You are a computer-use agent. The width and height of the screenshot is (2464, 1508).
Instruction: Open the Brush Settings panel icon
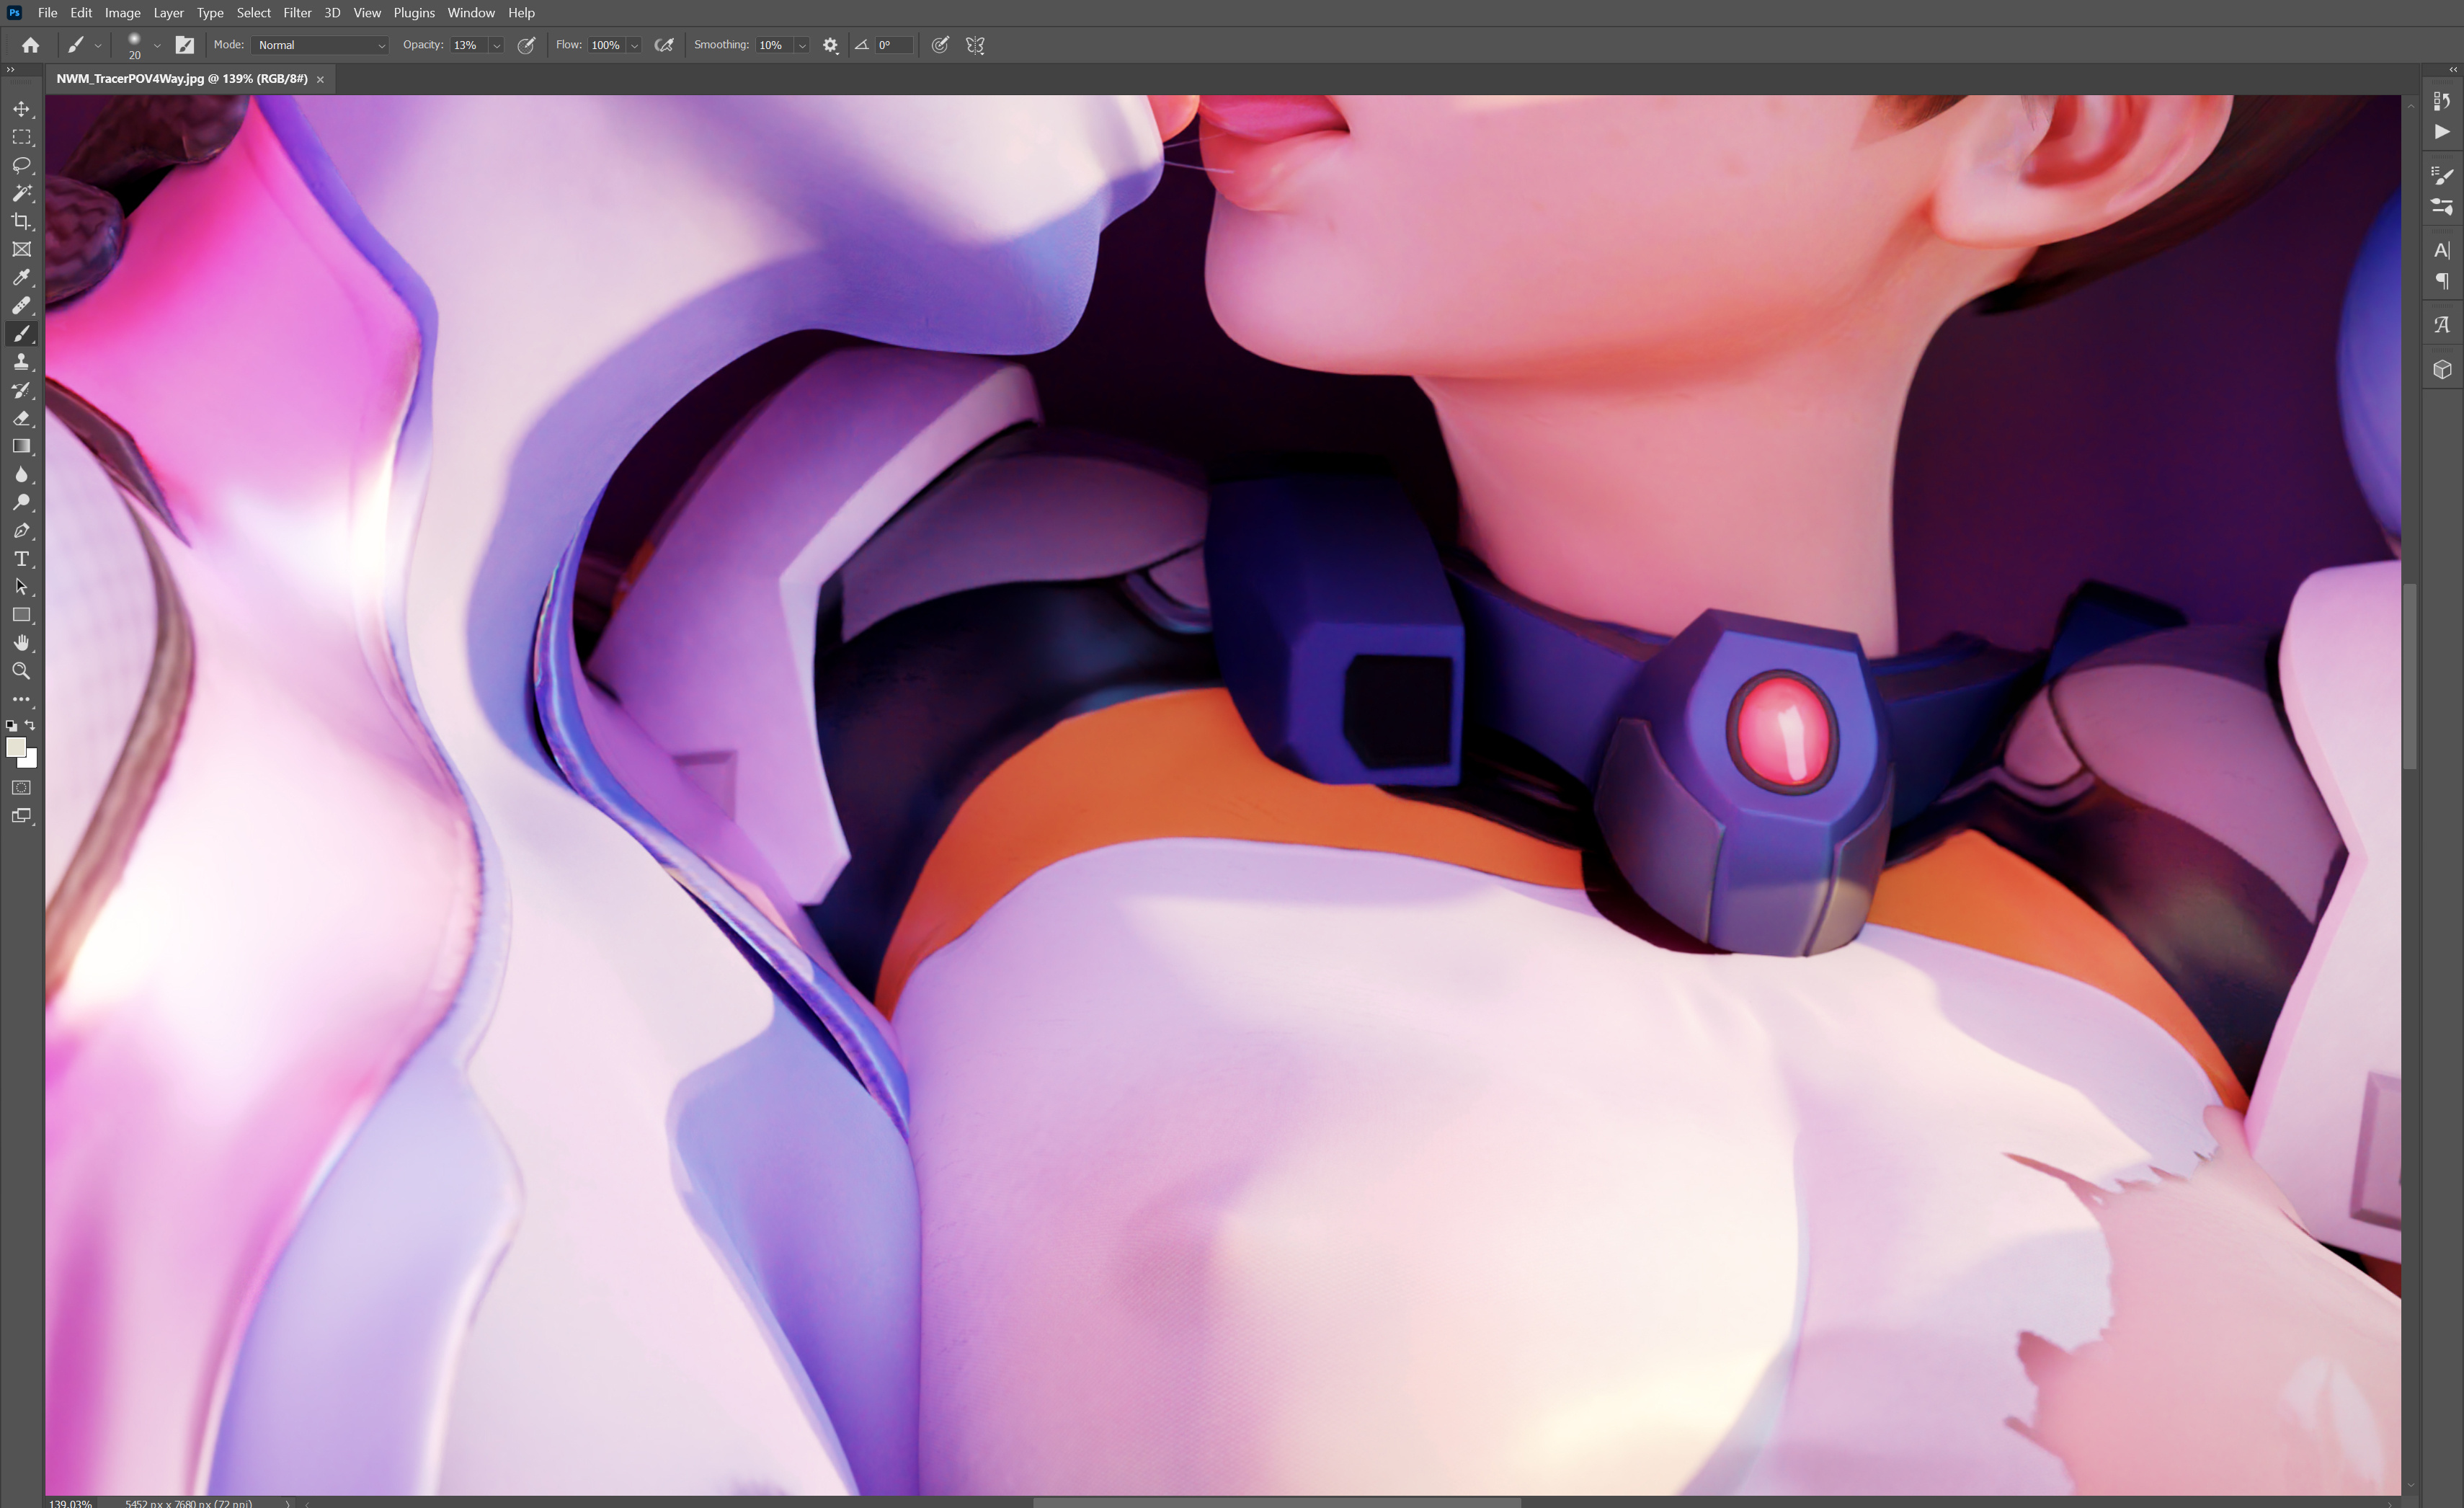tap(2442, 175)
